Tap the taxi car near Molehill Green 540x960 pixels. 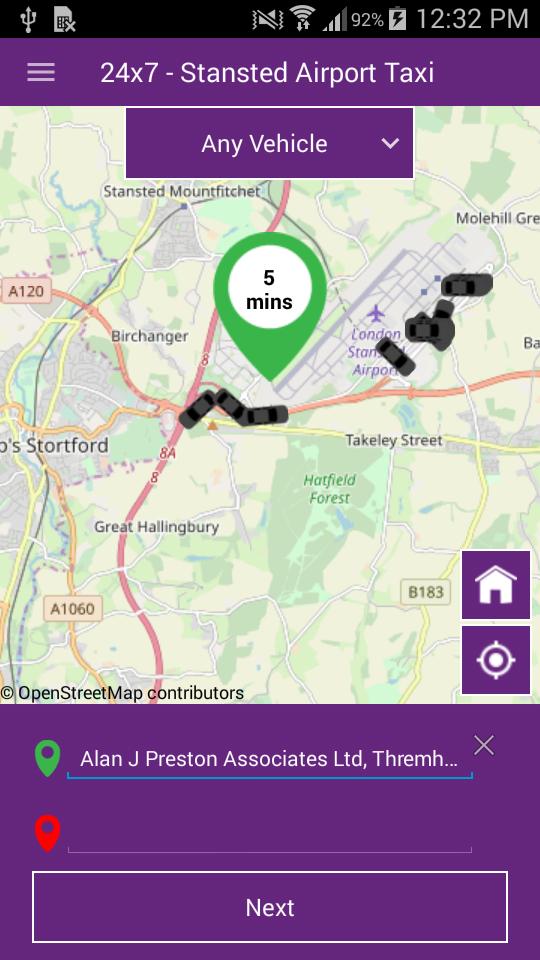[467, 285]
